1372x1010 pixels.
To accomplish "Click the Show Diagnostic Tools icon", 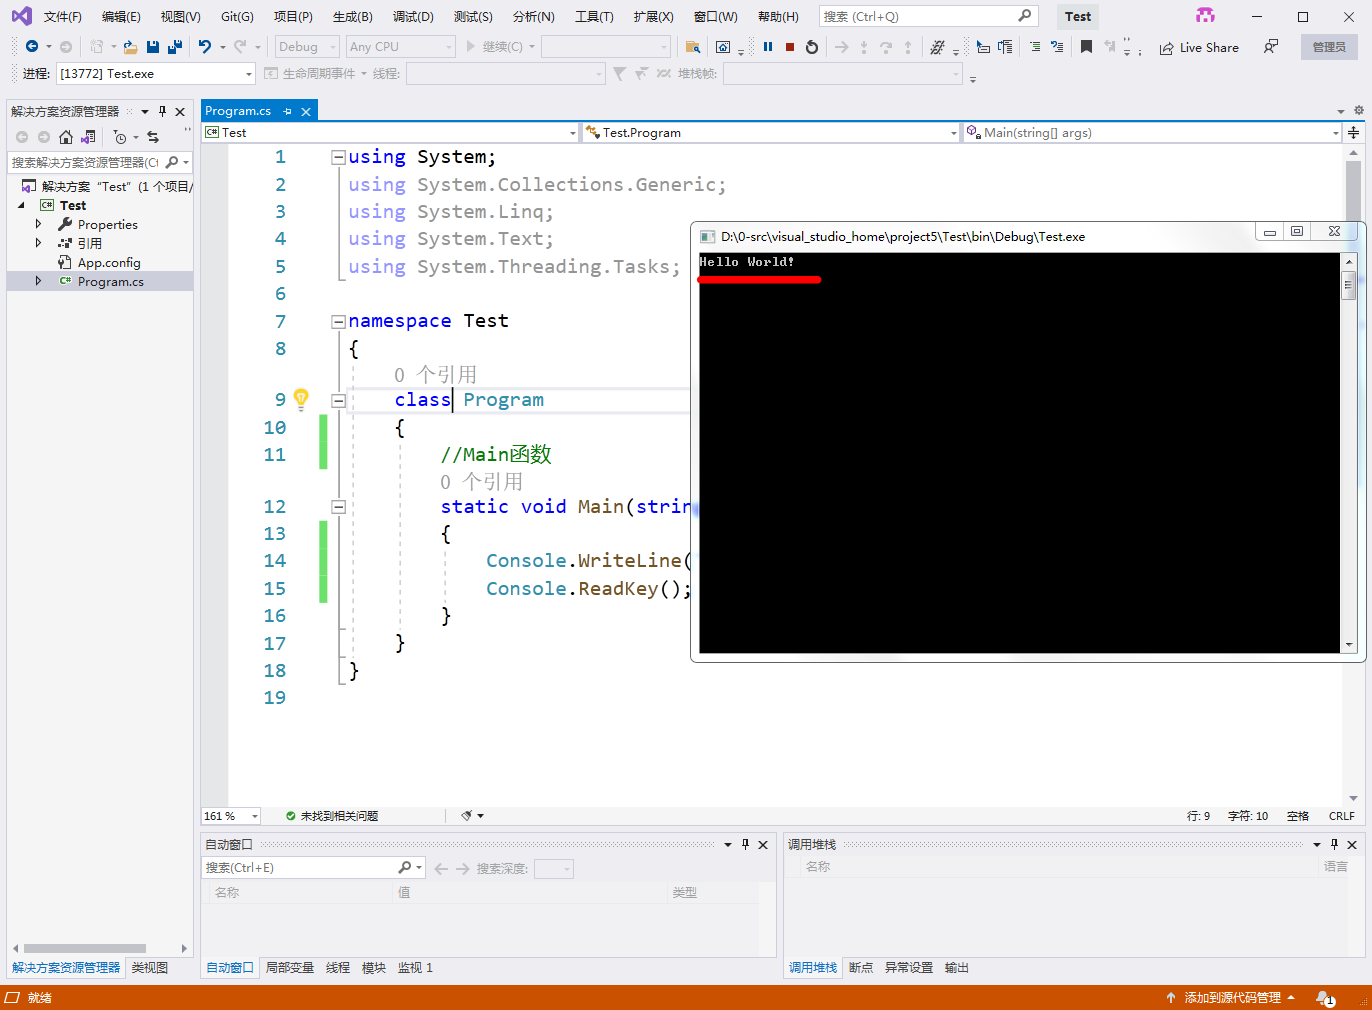I will point(936,46).
